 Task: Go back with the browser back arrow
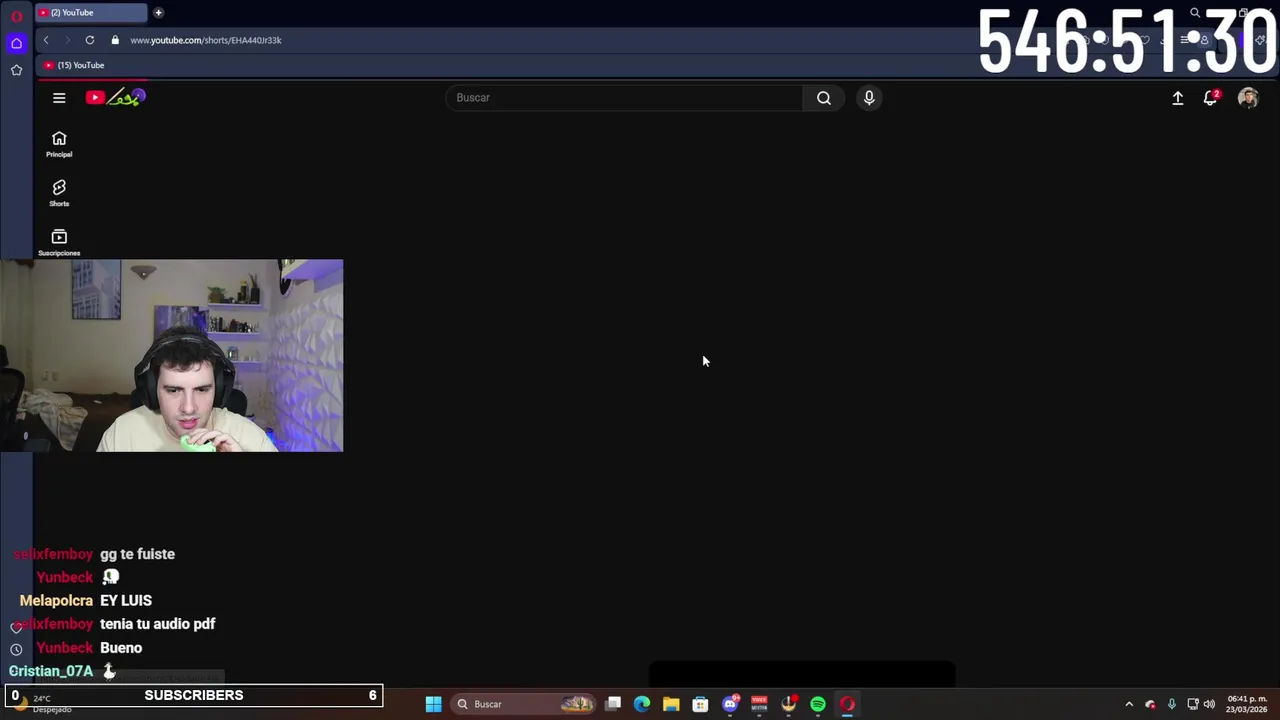tap(46, 40)
